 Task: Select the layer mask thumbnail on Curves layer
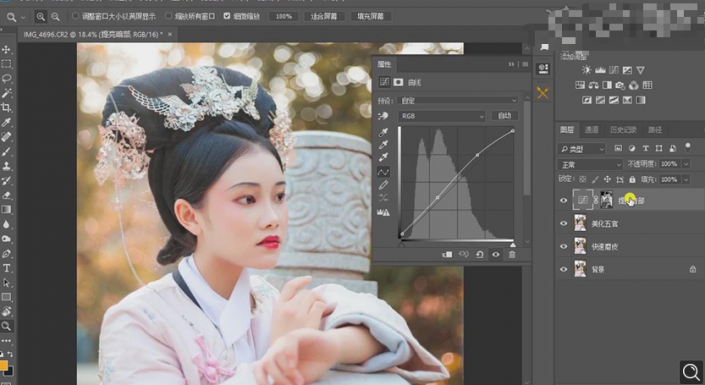pyautogui.click(x=607, y=200)
